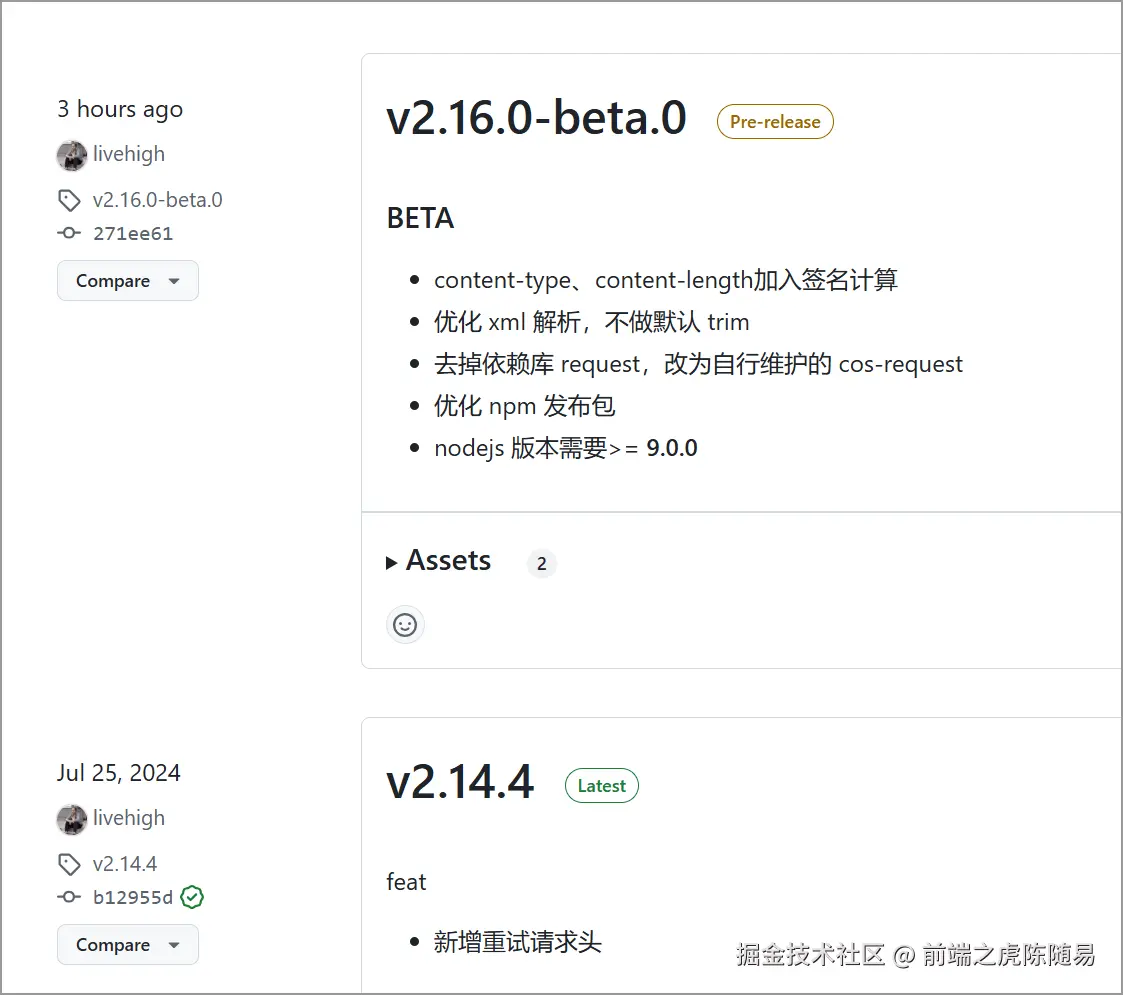Click the green Latest badge
The width and height of the screenshot is (1123, 995).
click(602, 786)
